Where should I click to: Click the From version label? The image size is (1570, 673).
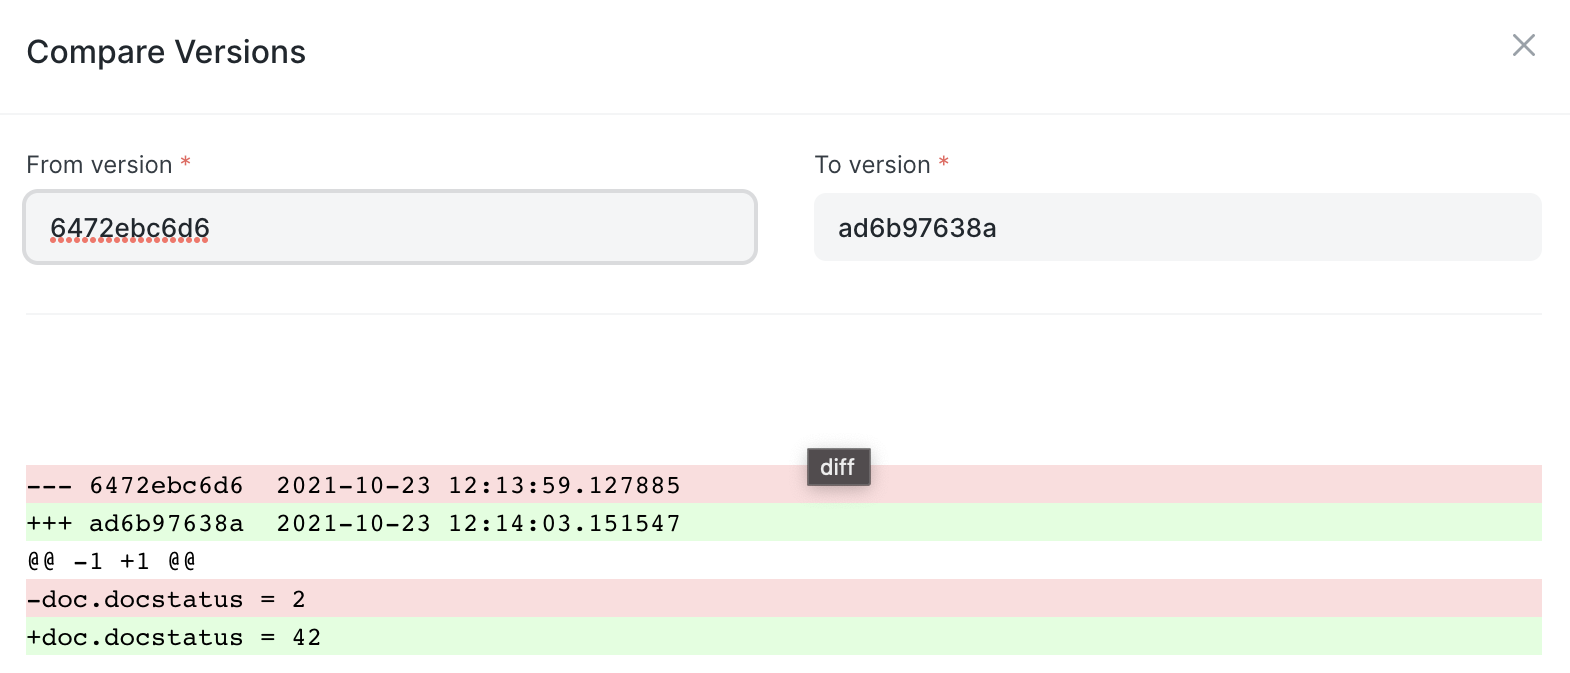(99, 164)
